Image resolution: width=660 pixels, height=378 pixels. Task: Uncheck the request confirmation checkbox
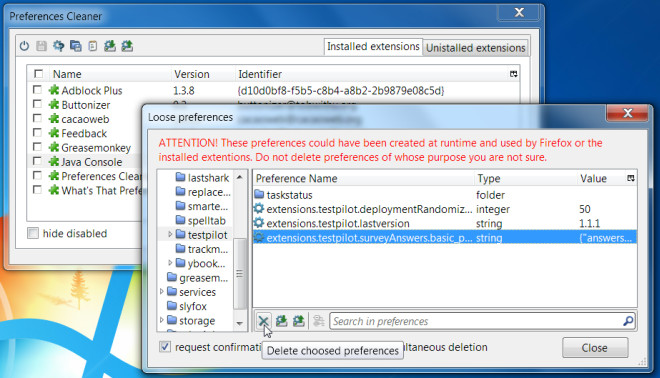tap(165, 347)
